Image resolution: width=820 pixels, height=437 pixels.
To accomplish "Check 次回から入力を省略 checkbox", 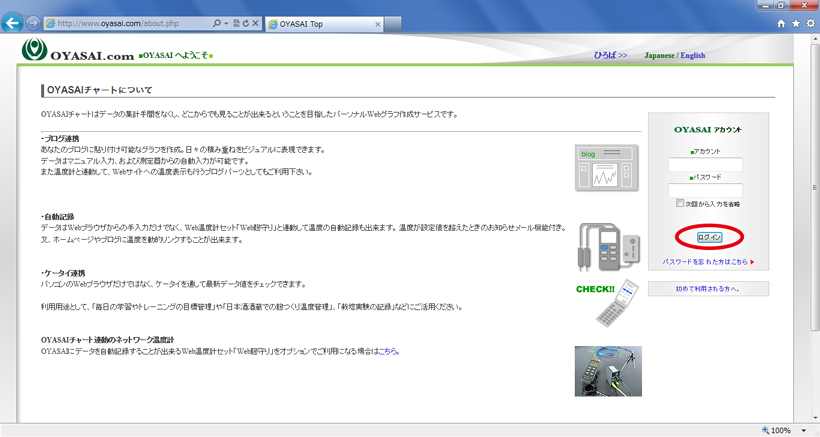I will (680, 203).
